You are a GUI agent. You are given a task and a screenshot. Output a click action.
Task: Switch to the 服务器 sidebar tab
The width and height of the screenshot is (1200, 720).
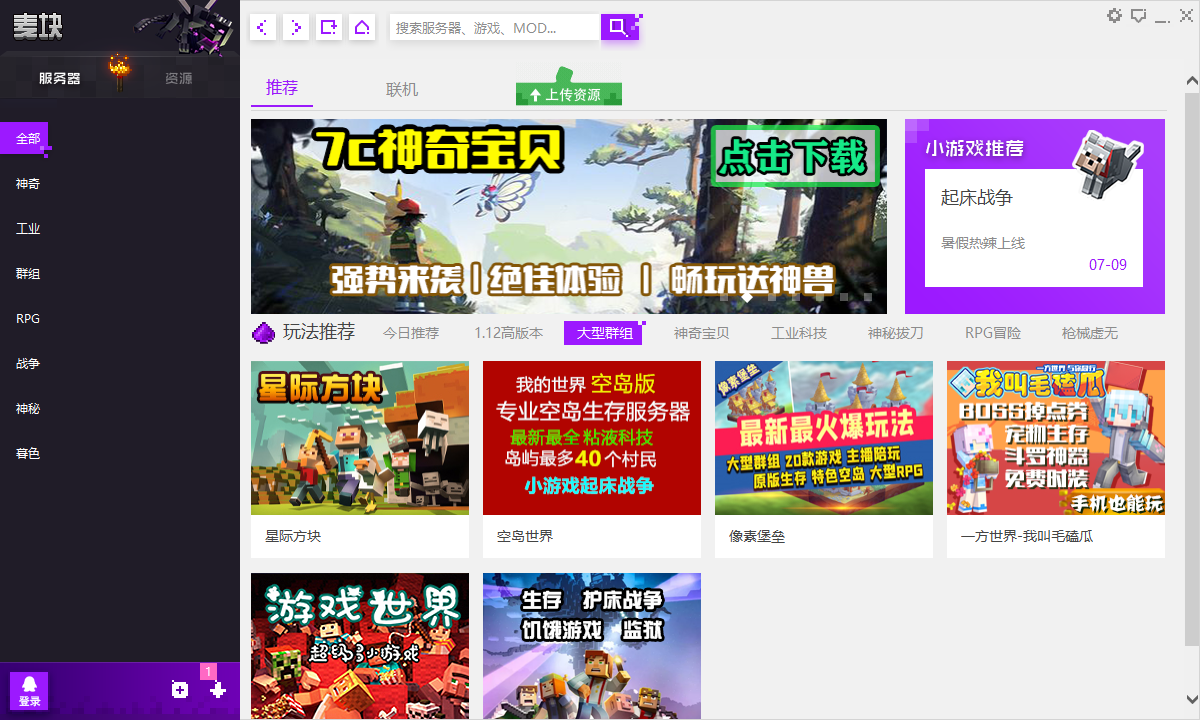pyautogui.click(x=60, y=78)
